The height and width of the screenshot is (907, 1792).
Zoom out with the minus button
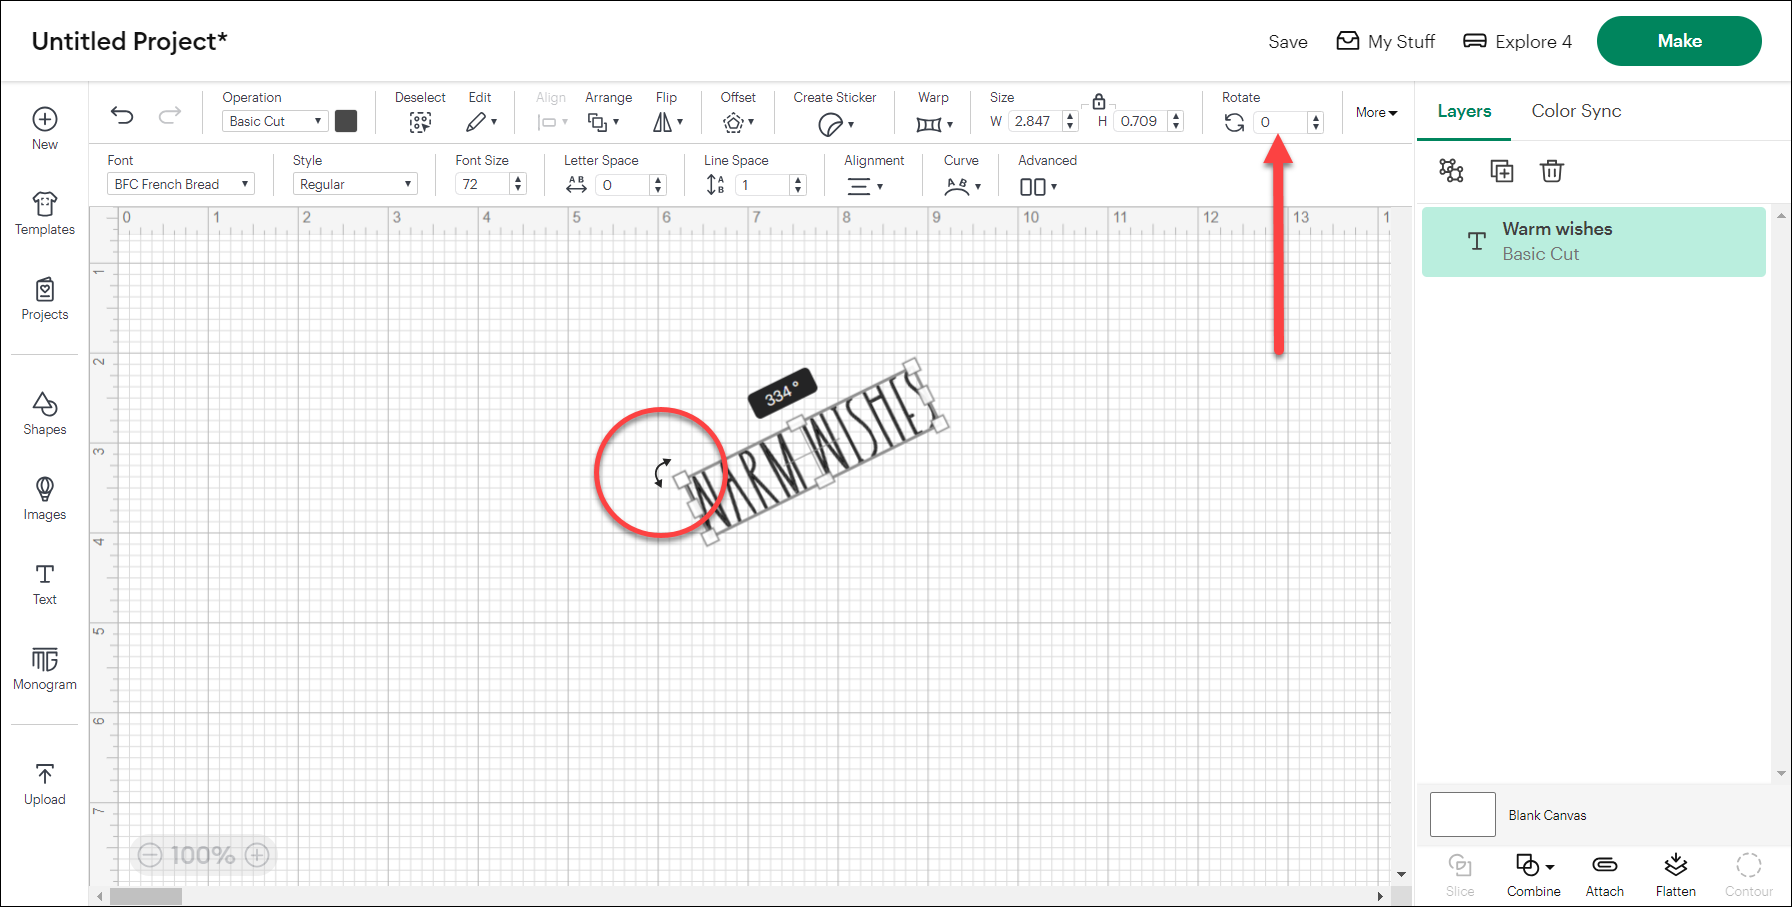[x=150, y=855]
